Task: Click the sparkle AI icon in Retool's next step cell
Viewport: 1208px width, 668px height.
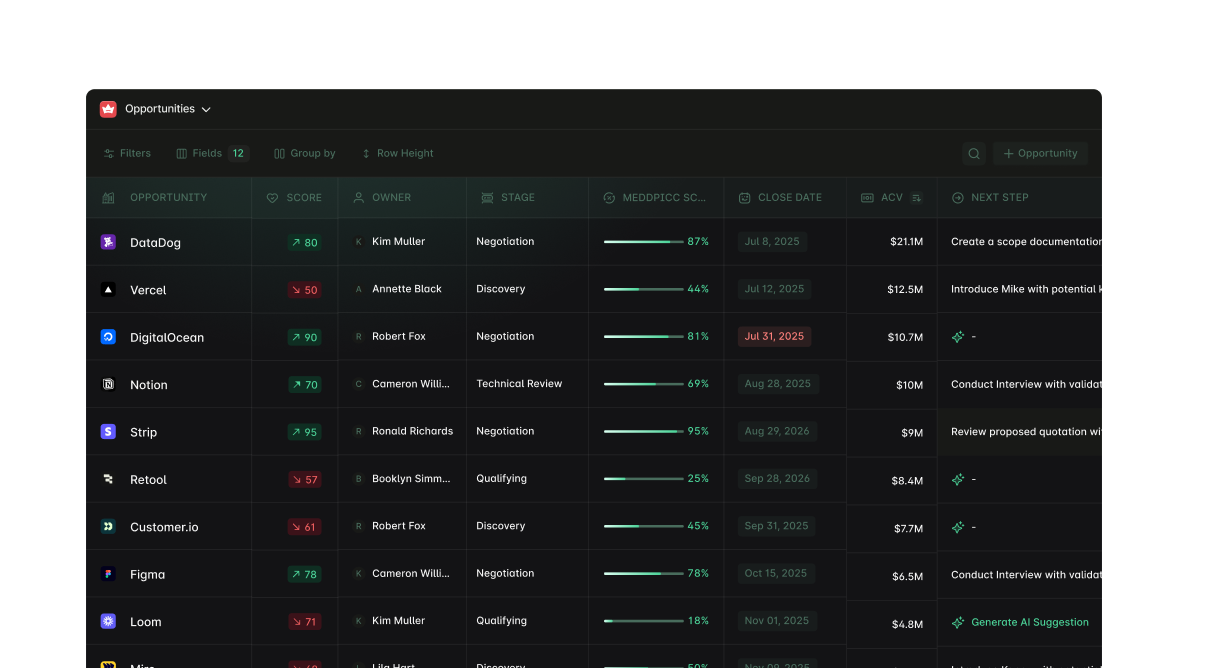Action: [957, 478]
